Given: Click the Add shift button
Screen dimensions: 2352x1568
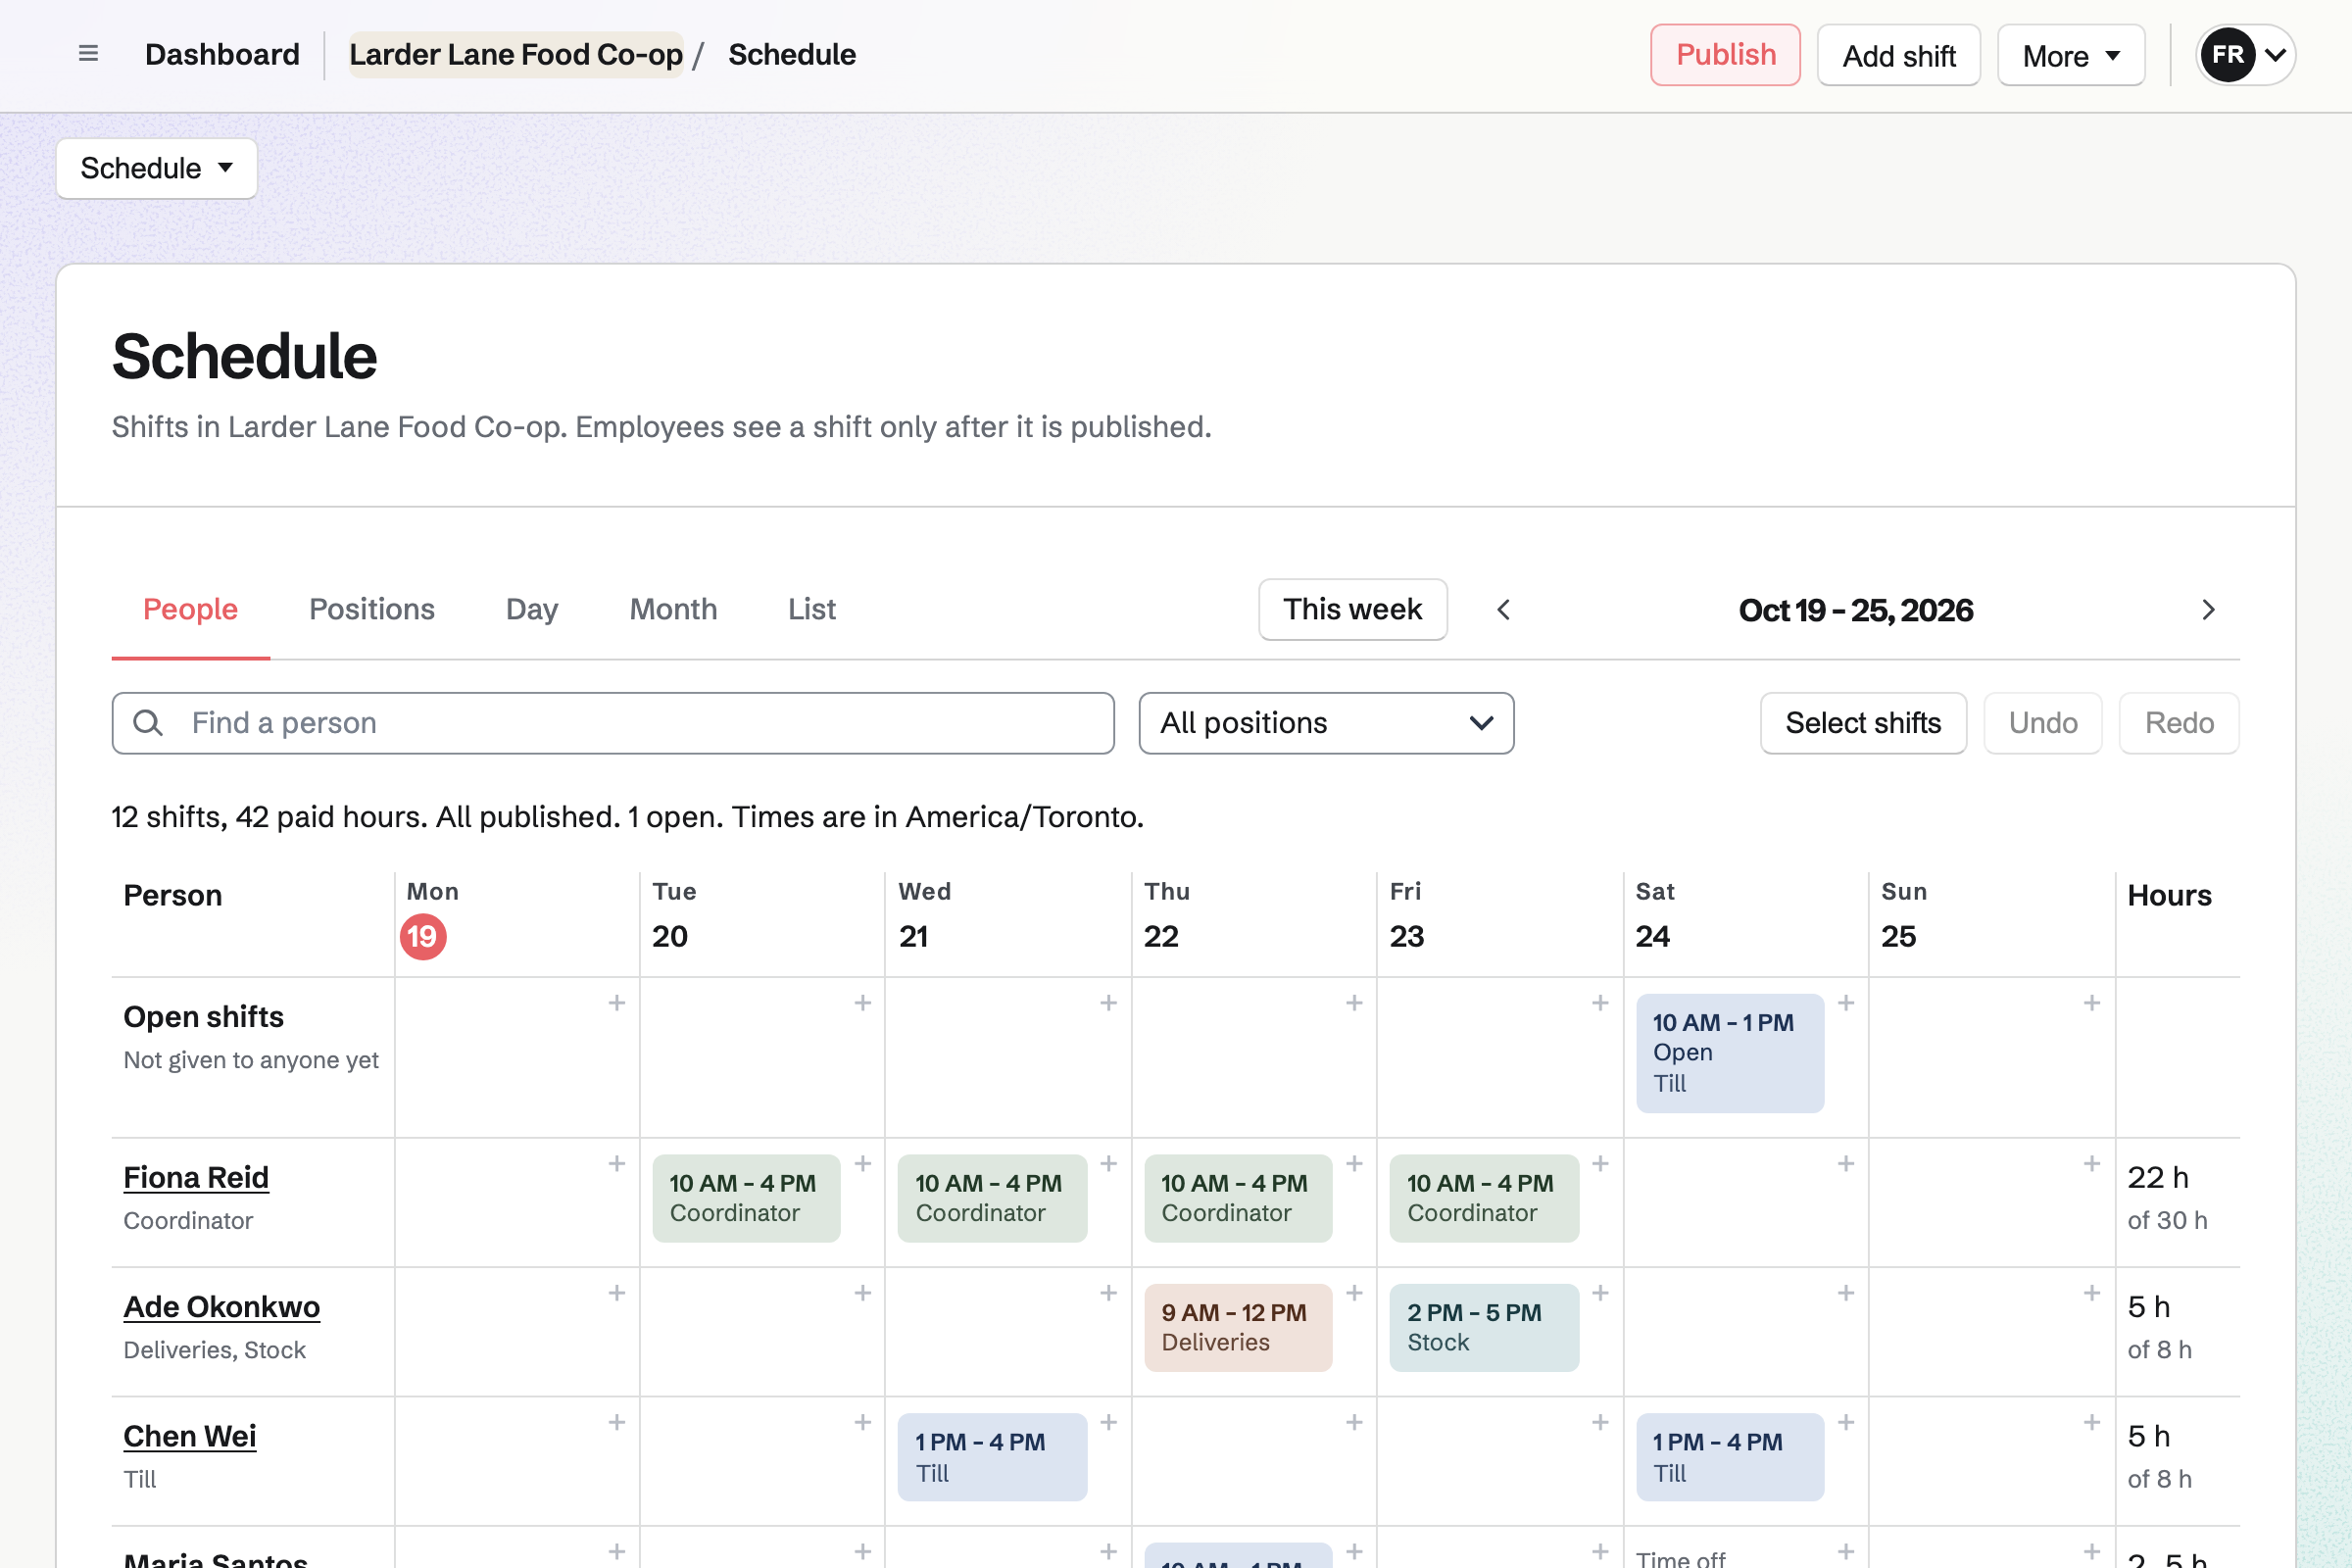Looking at the screenshot, I should point(1898,56).
